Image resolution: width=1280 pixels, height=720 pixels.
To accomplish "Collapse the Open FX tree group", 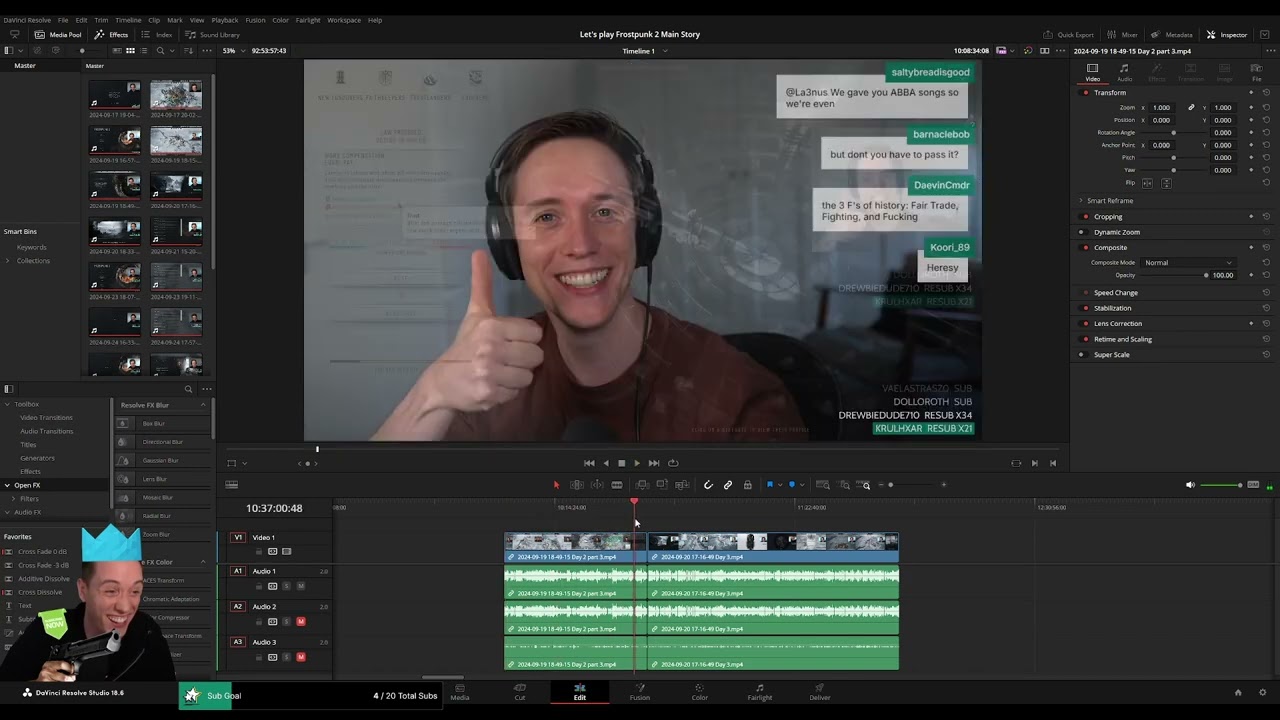I will click(7, 485).
